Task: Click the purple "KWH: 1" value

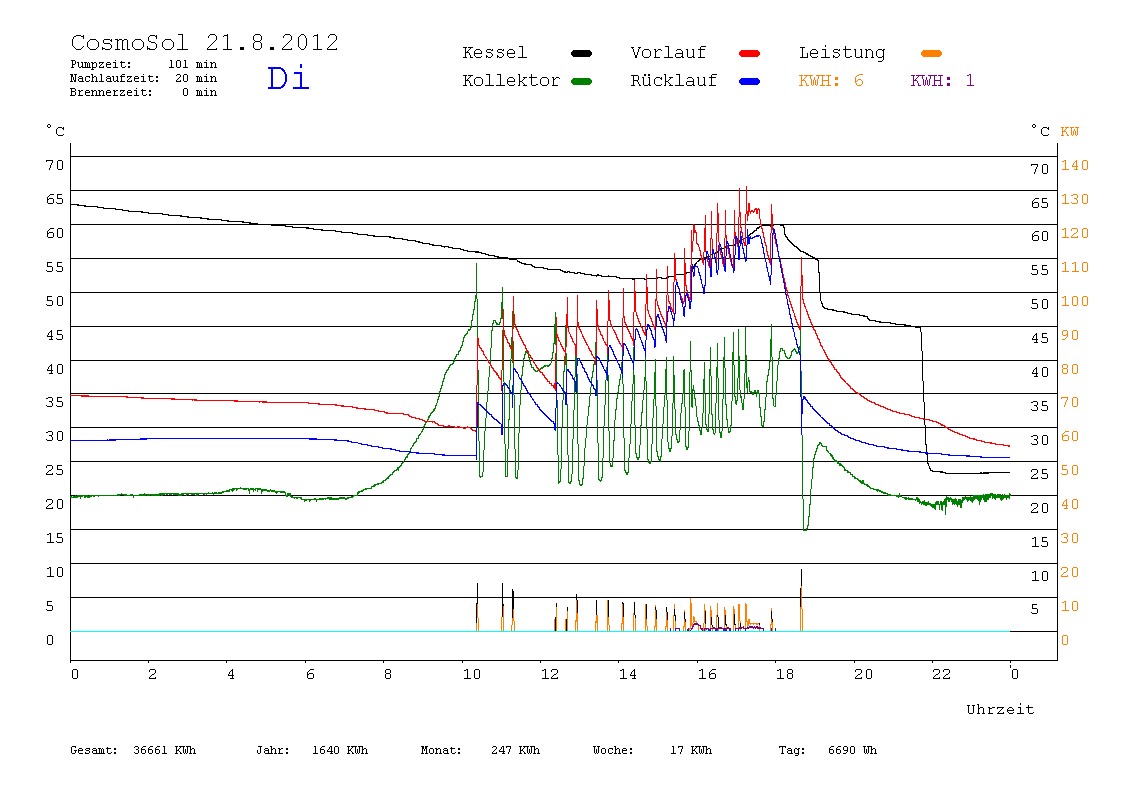Action: 942,81
